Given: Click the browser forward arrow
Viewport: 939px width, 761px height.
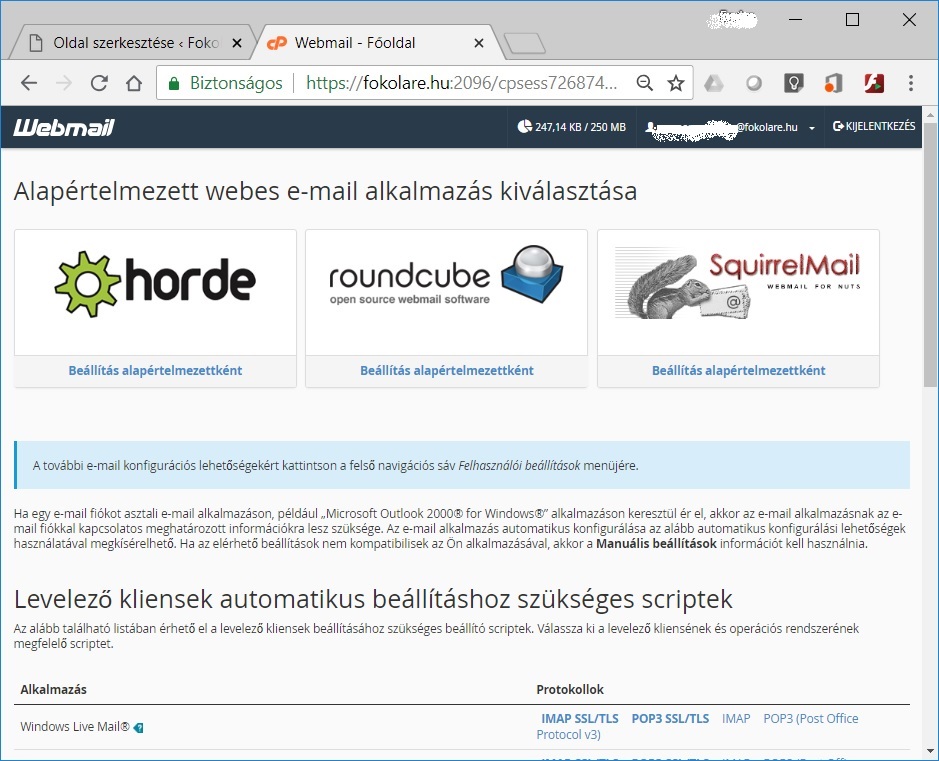Looking at the screenshot, I should pyautogui.click(x=63, y=83).
